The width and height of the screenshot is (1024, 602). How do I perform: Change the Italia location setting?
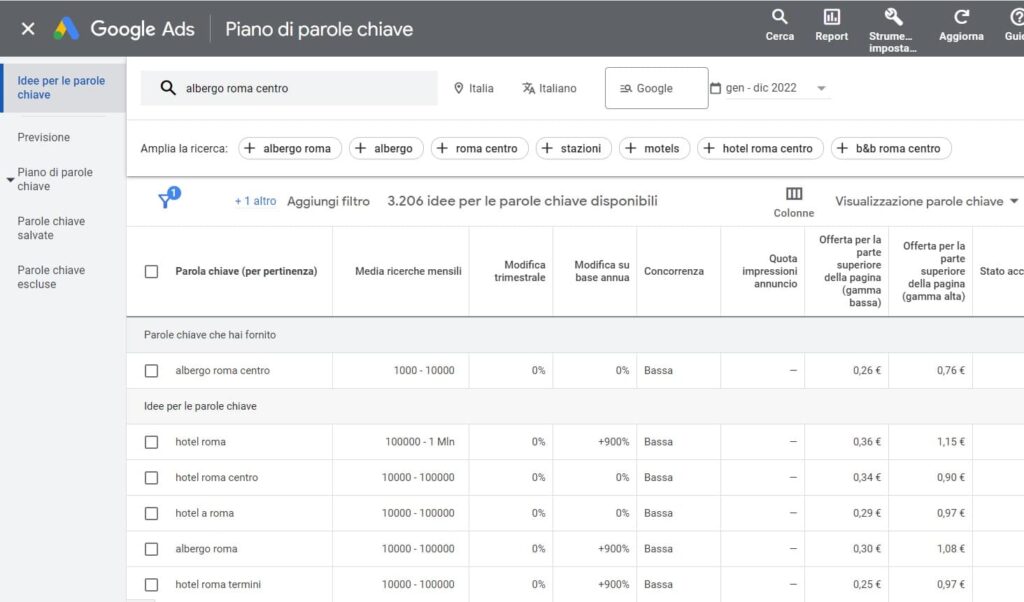tap(473, 88)
